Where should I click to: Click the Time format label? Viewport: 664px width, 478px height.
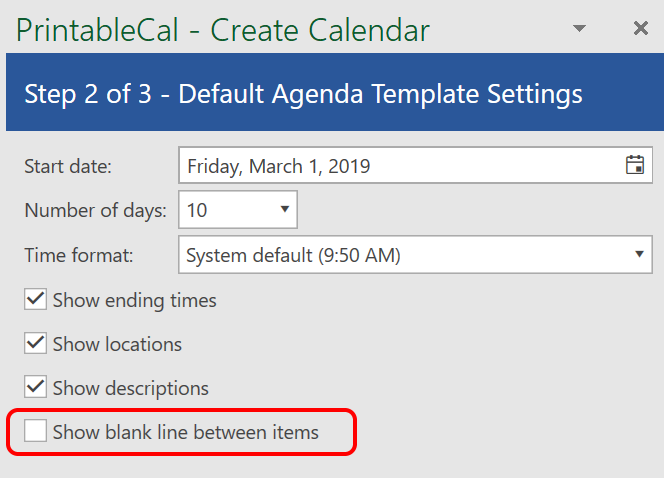pyautogui.click(x=78, y=255)
